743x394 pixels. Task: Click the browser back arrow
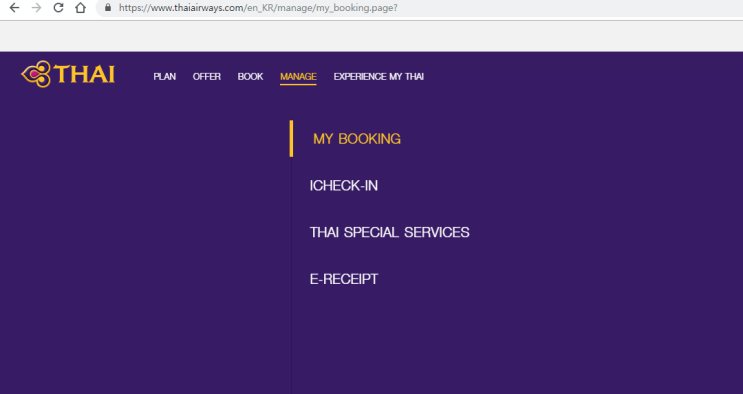point(14,8)
